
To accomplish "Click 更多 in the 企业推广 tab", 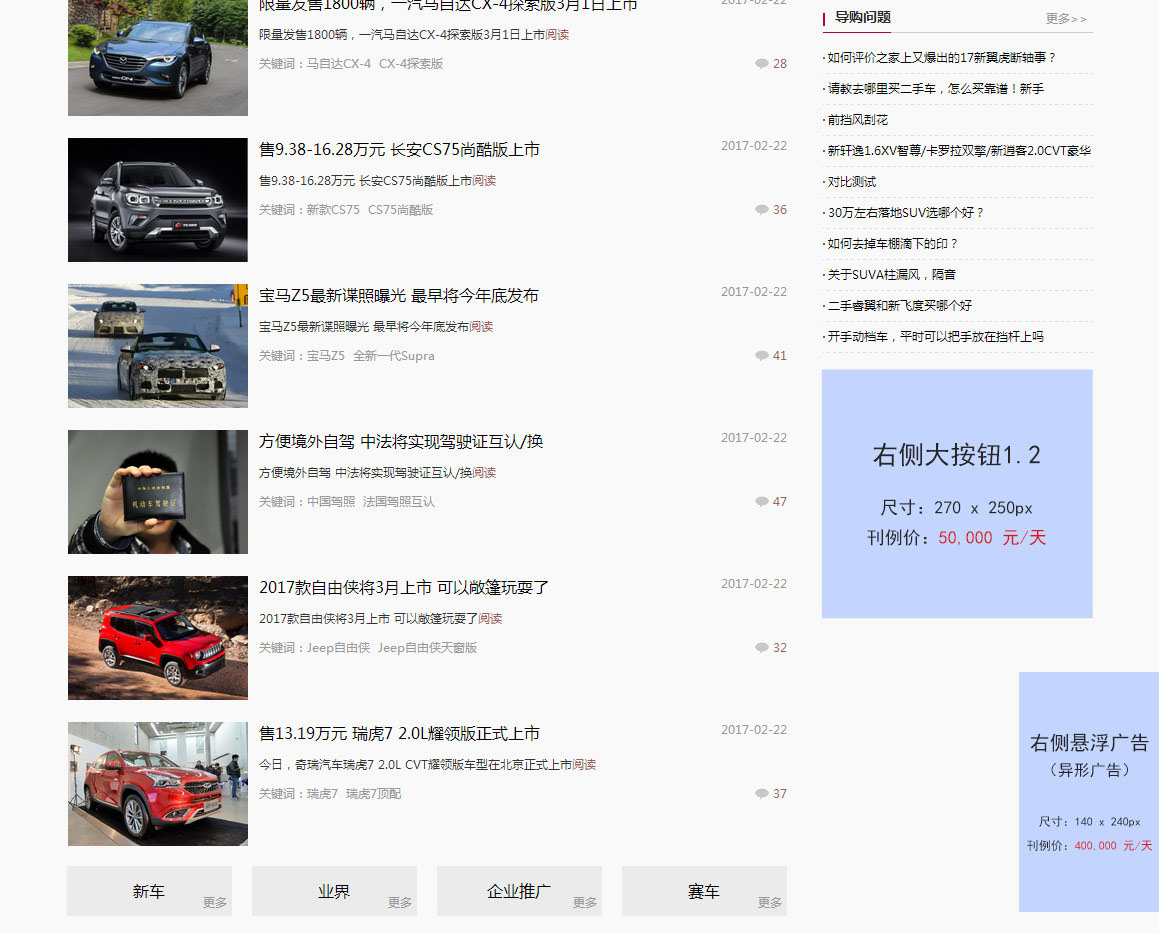I will [x=585, y=903].
